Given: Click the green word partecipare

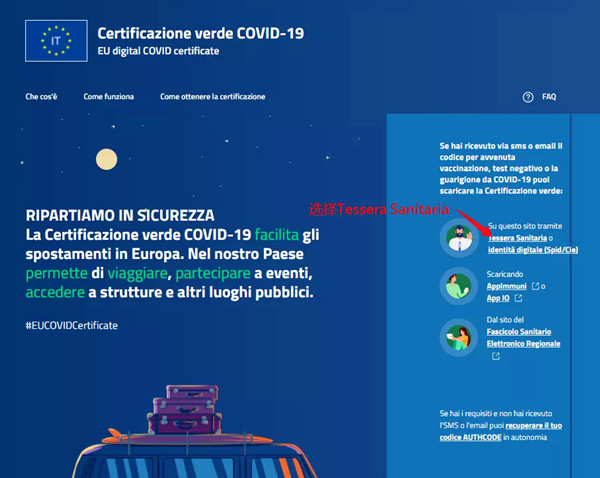Looking at the screenshot, I should coord(213,273).
